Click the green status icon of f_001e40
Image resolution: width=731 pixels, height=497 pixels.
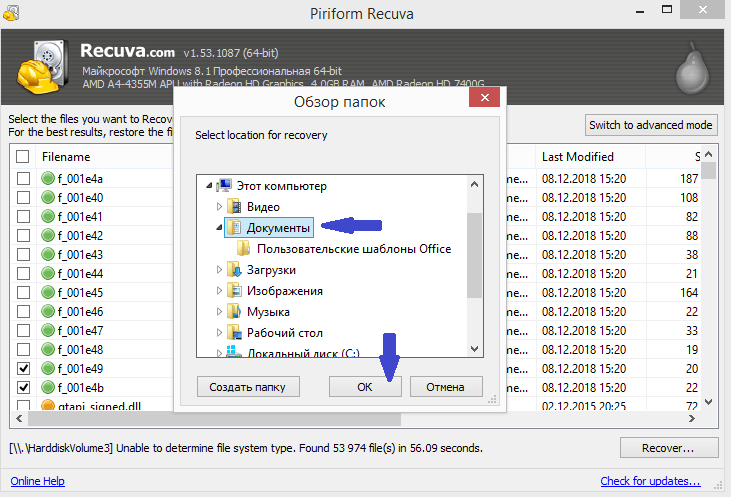[x=48, y=197]
